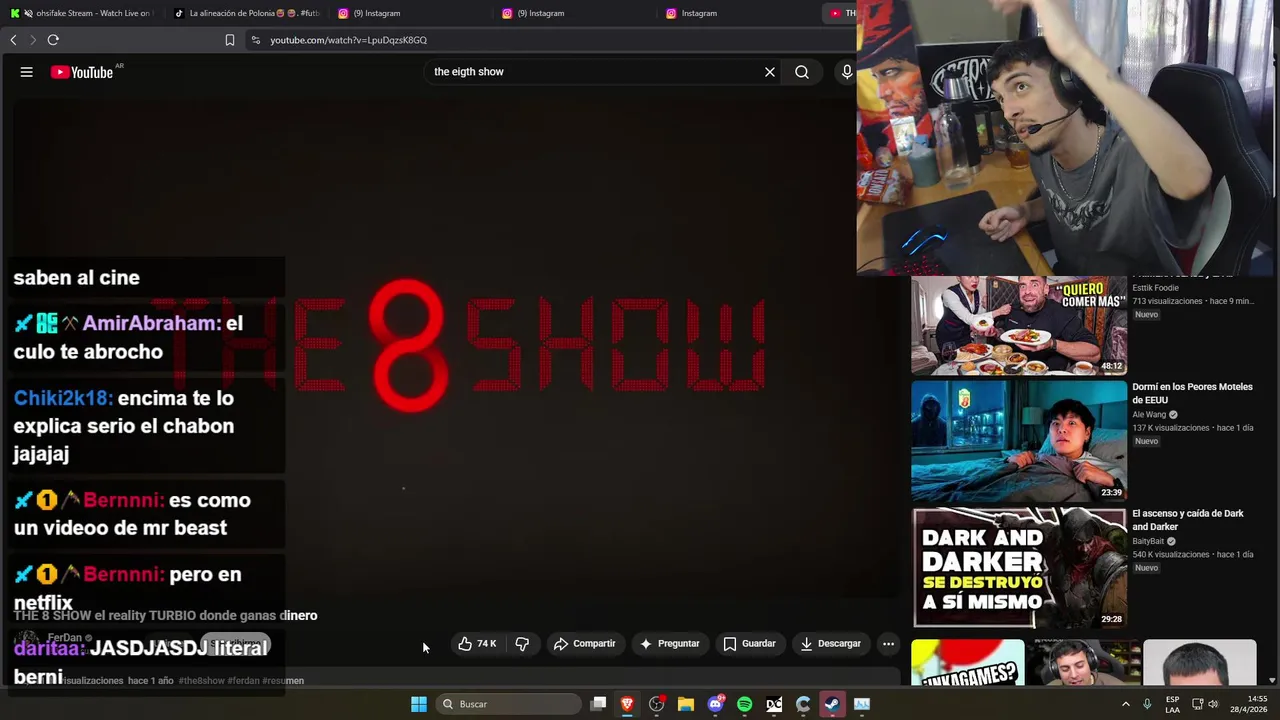Image resolution: width=1280 pixels, height=720 pixels.
Task: Open the network and volume tray panel
Action: [x=1205, y=704]
